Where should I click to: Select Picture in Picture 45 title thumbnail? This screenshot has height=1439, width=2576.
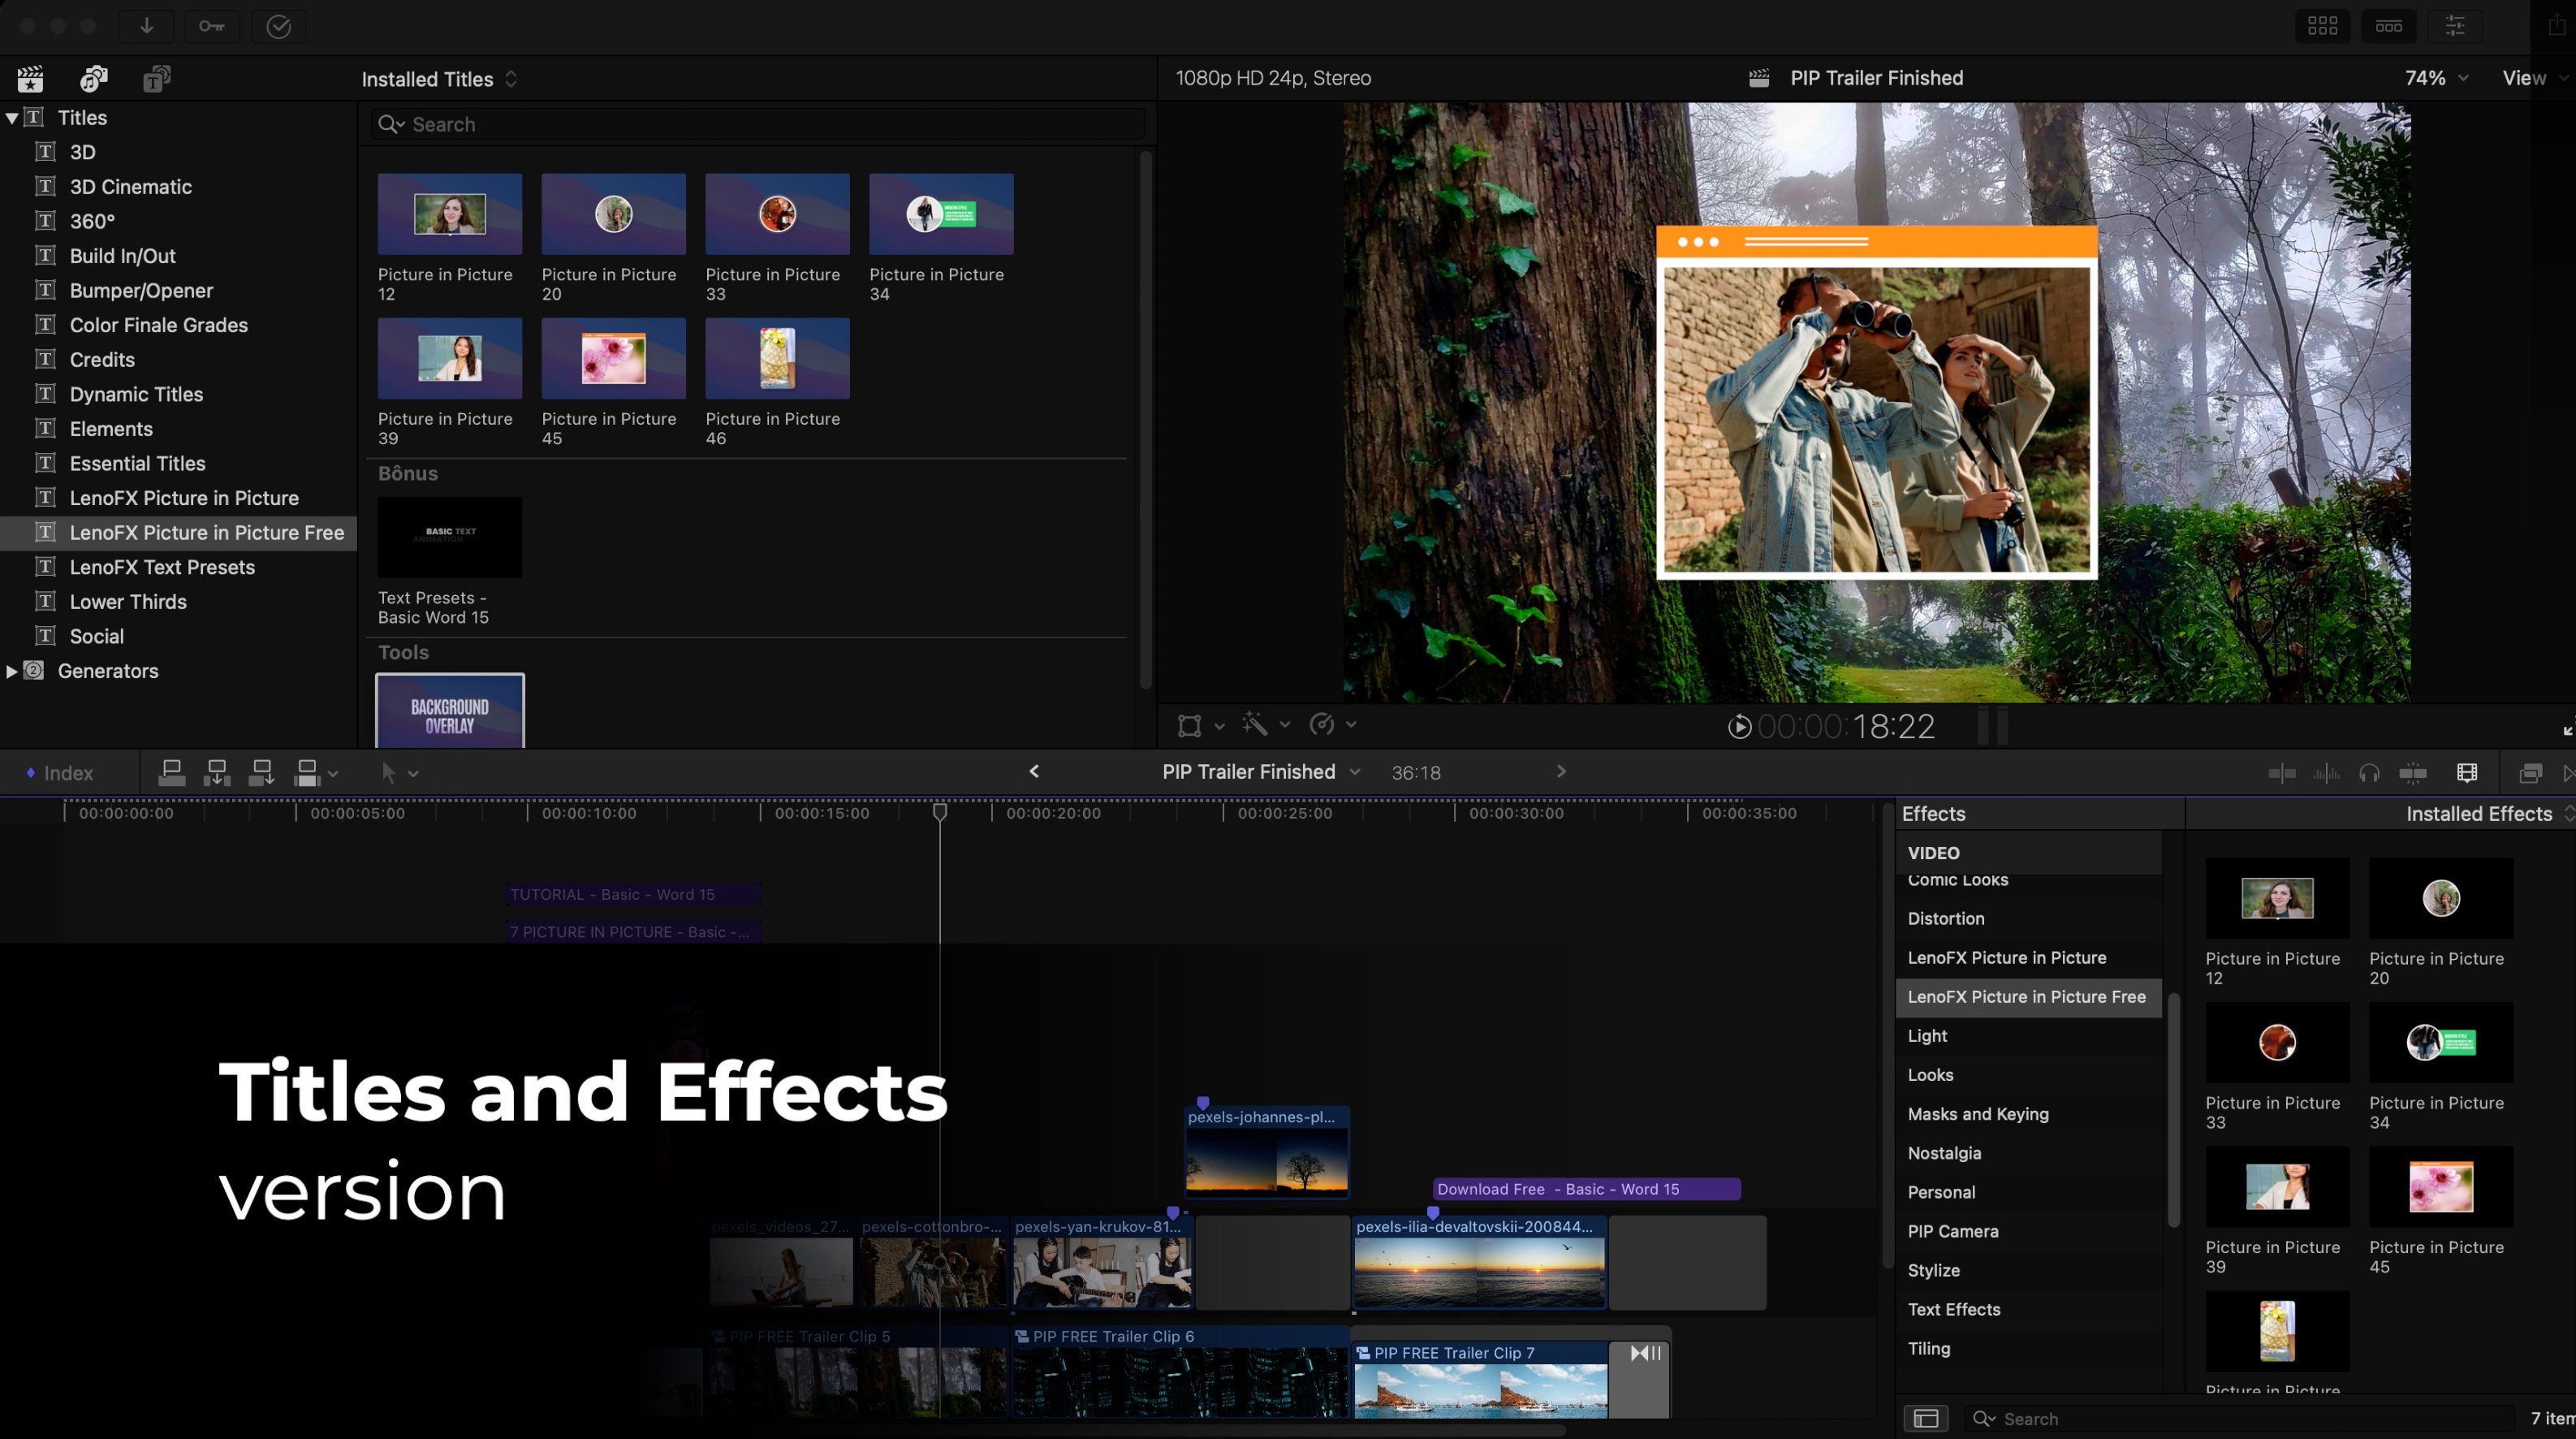click(x=613, y=359)
